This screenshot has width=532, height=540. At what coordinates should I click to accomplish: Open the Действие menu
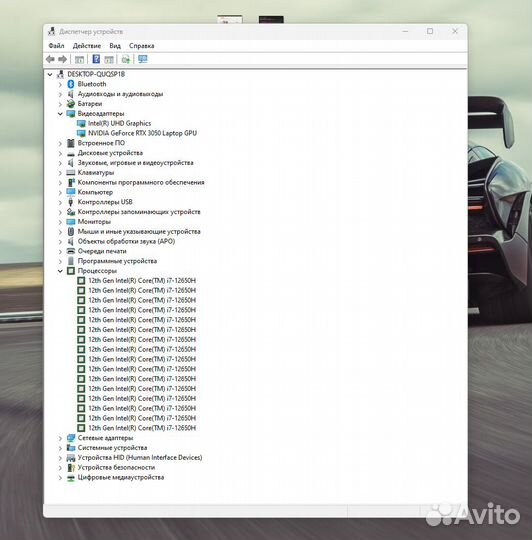point(87,46)
